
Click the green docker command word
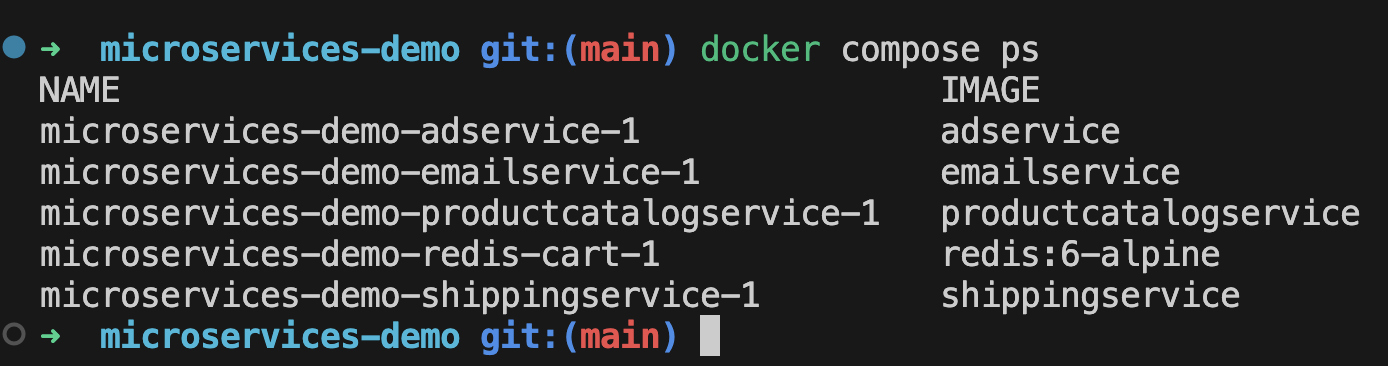(x=760, y=49)
